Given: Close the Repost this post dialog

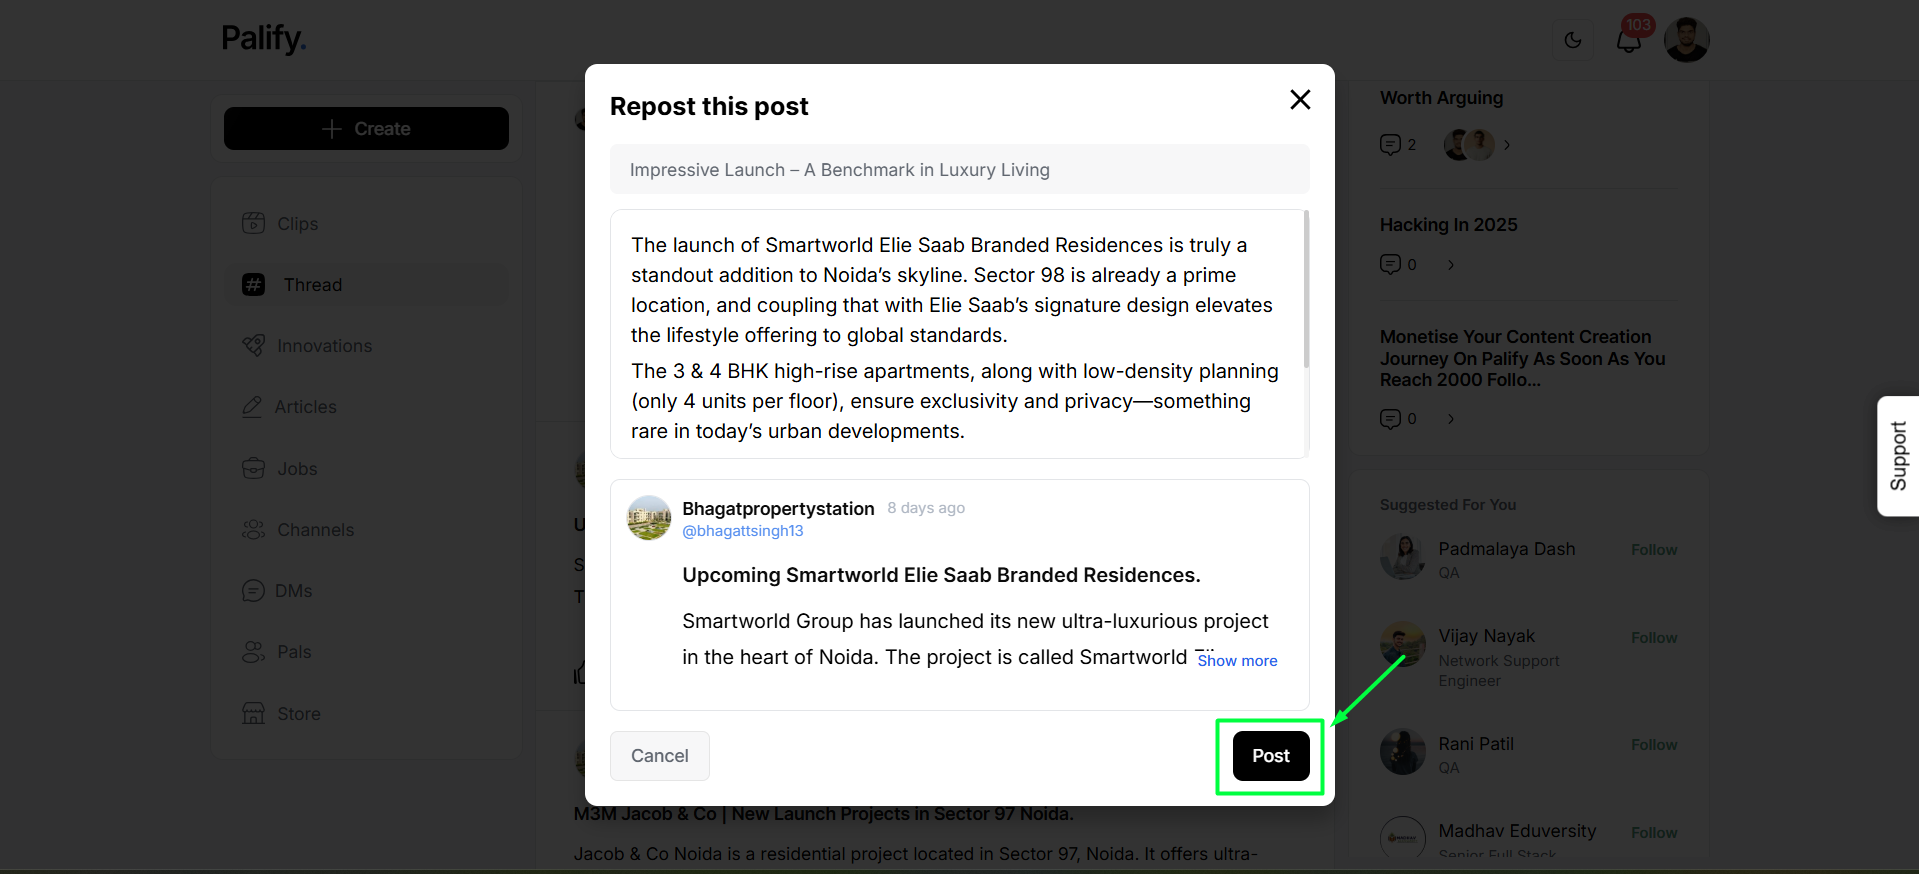Looking at the screenshot, I should pos(1299,100).
